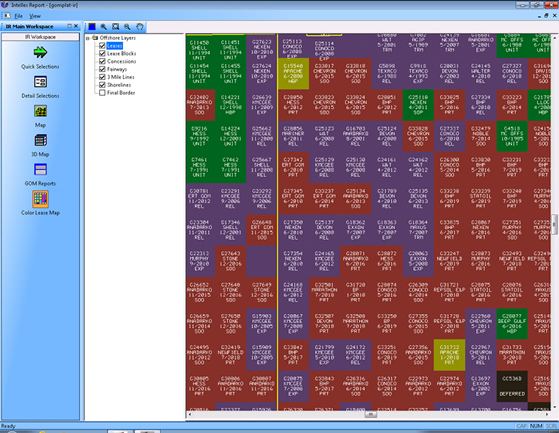Screen dimensions: 559x433
Task: Open Quick Selections via the green arrows icon
Action: tap(40, 52)
